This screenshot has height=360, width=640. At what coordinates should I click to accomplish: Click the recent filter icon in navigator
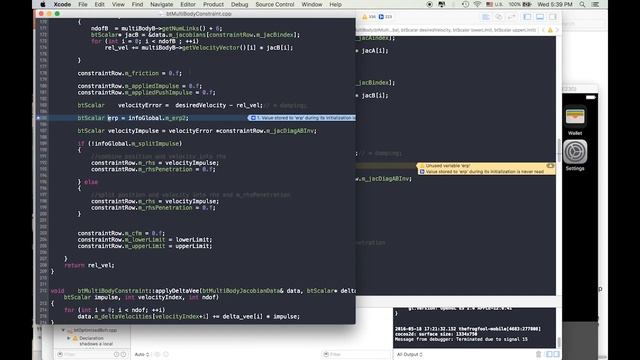click(117, 354)
